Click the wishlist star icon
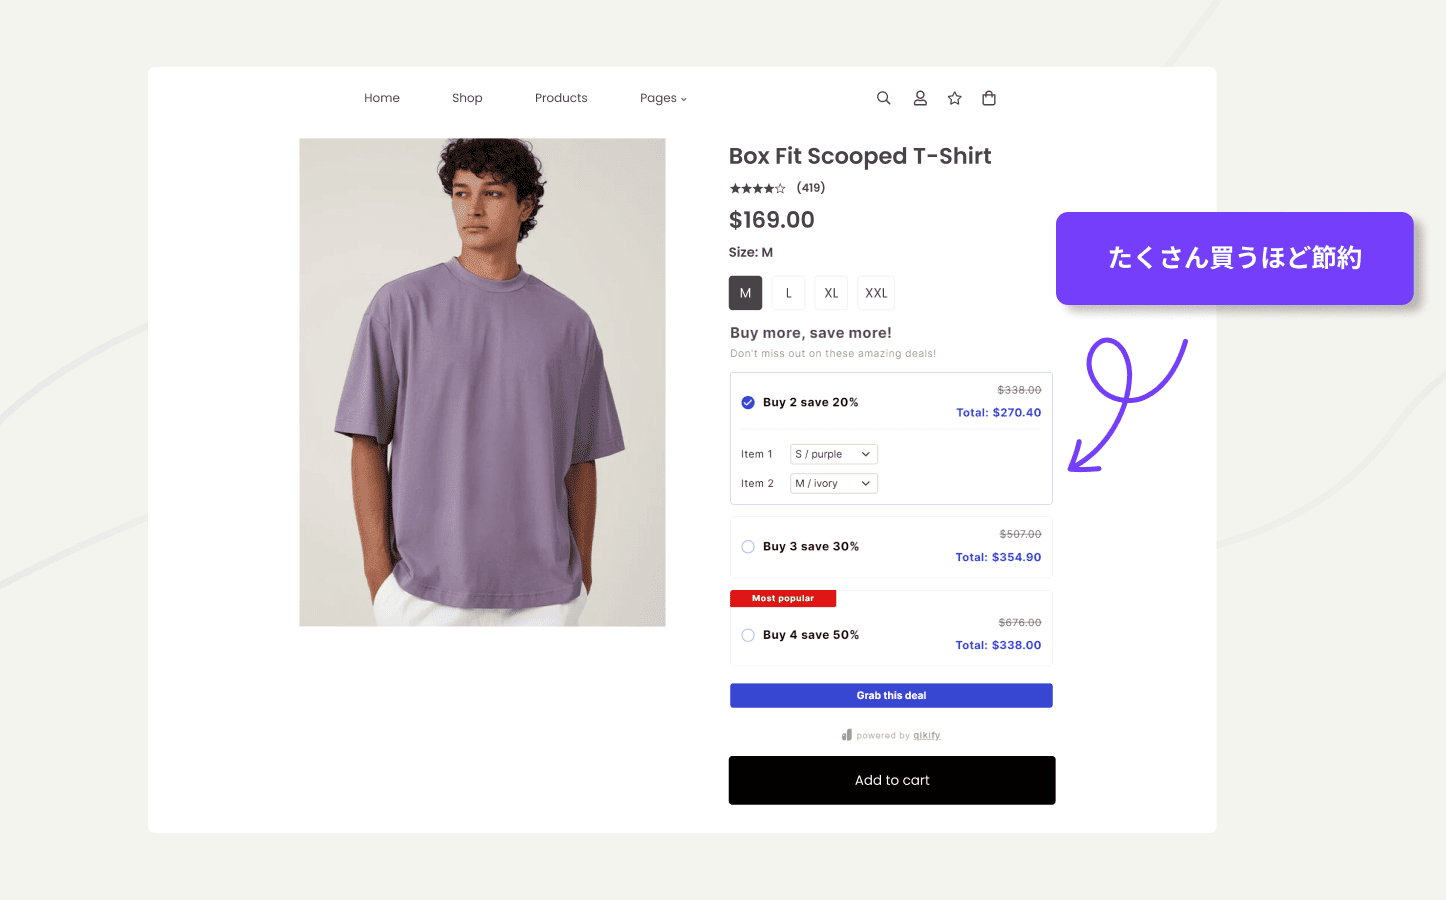Image resolution: width=1446 pixels, height=900 pixels. click(x=955, y=98)
